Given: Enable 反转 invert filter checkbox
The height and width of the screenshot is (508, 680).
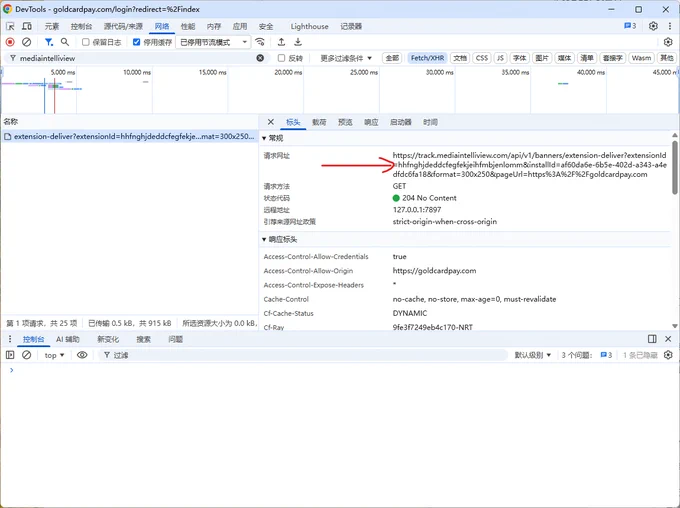Looking at the screenshot, I should coord(281,58).
